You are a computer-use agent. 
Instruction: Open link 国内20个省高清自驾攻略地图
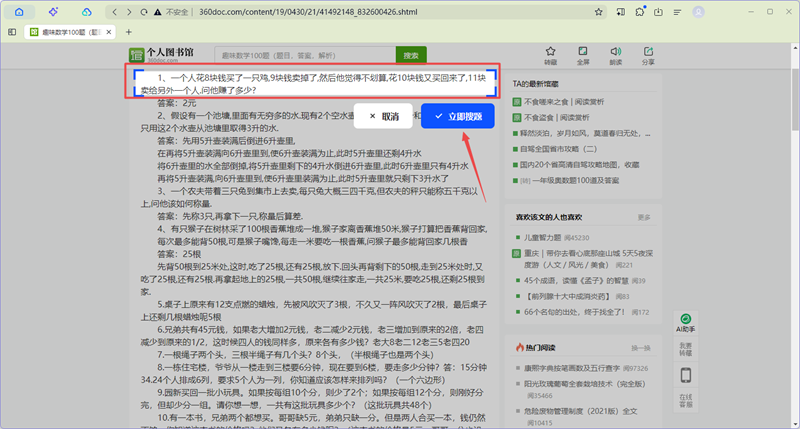click(x=580, y=165)
